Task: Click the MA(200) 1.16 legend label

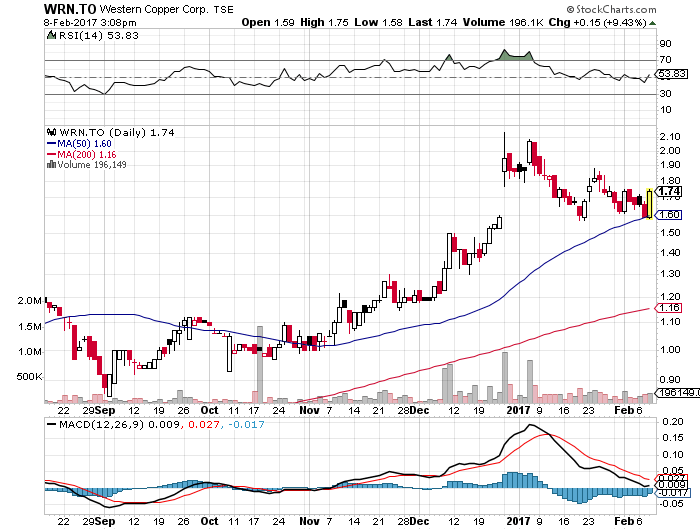Action: click(87, 154)
